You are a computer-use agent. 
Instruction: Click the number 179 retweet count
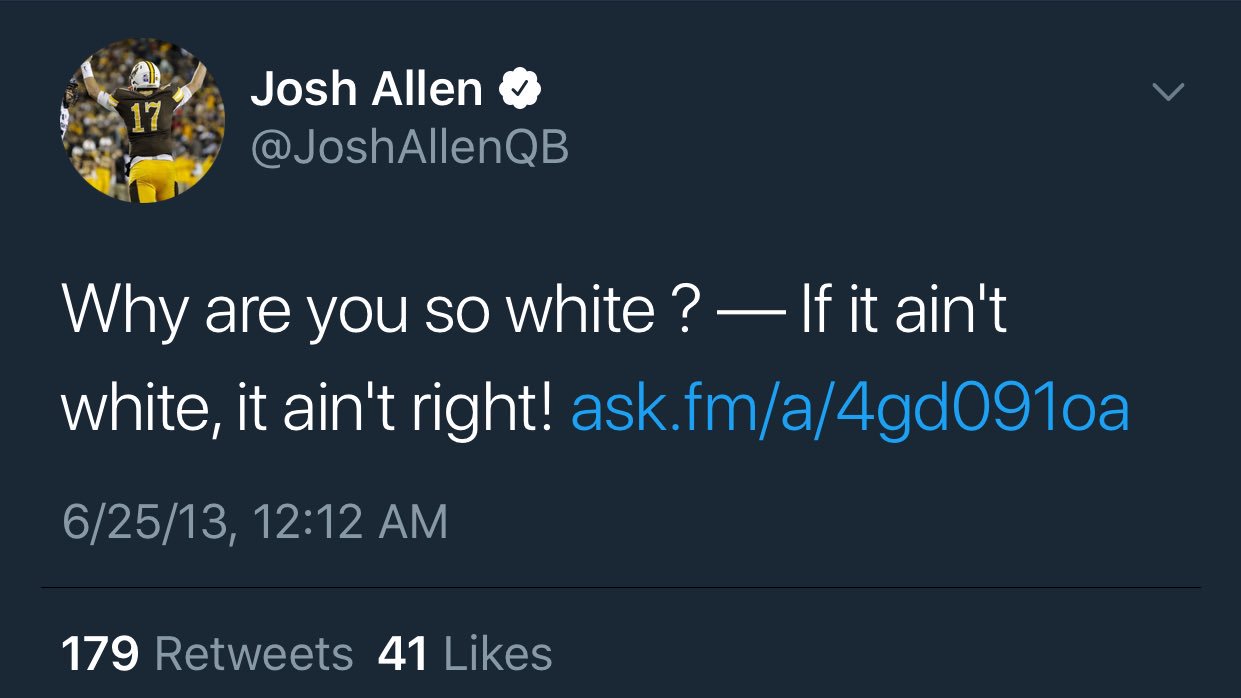(100, 655)
